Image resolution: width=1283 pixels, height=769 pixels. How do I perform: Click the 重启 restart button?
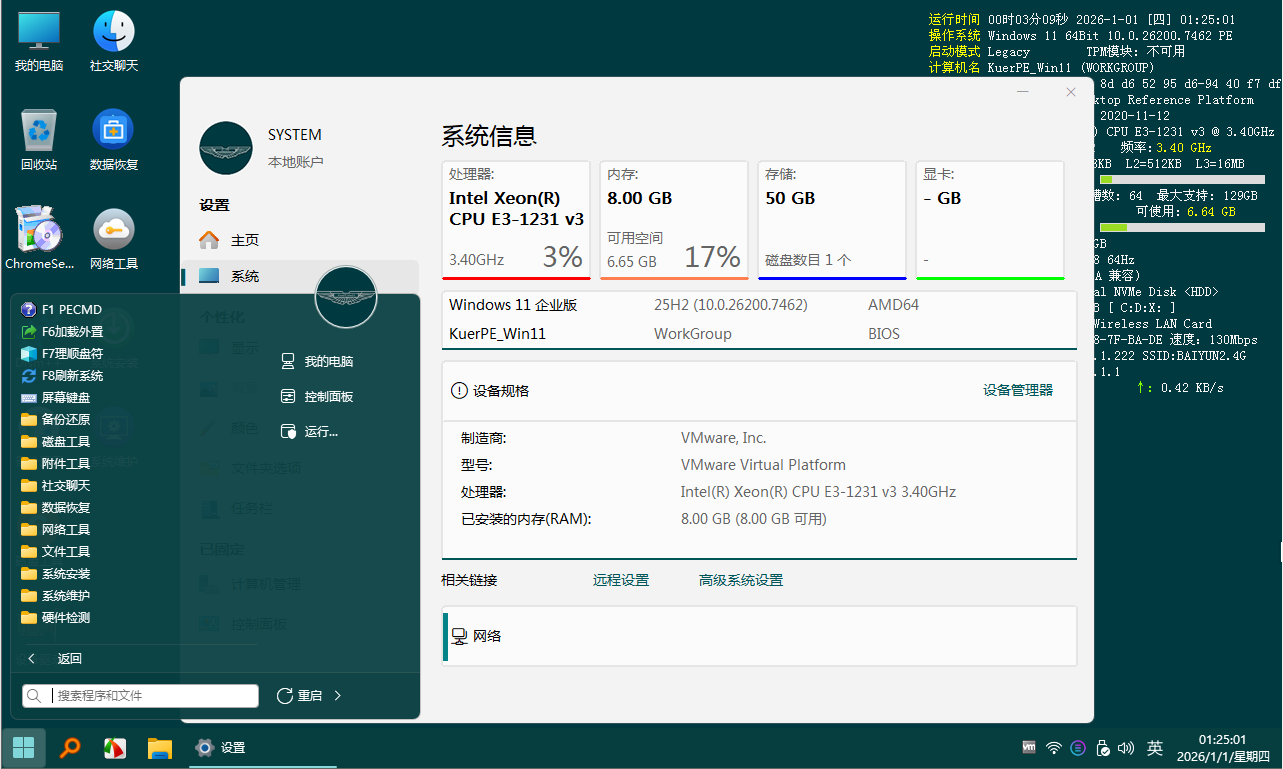click(x=299, y=695)
